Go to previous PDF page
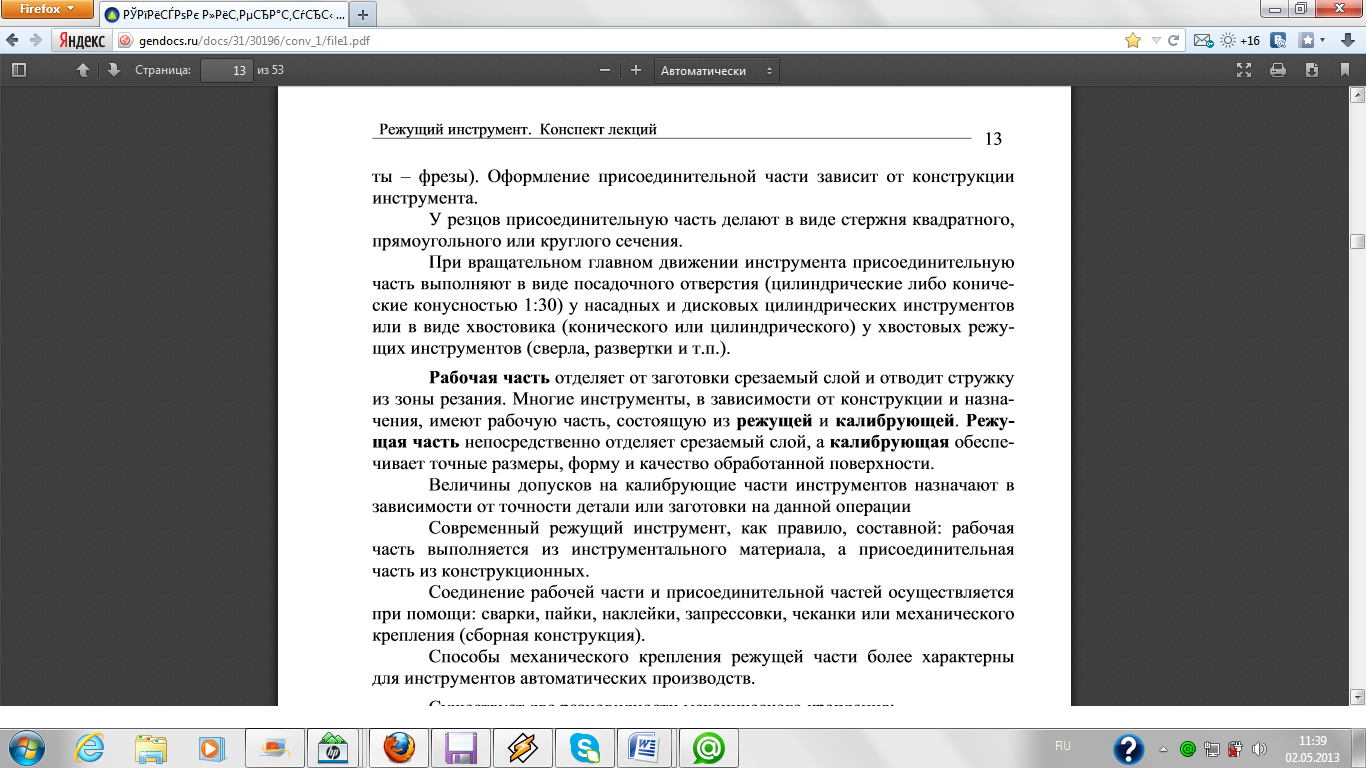Viewport: 1366px width, 768px height. (x=84, y=70)
